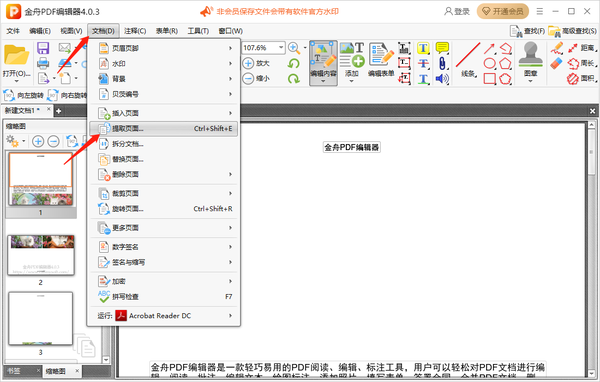Click the 查找(F) search button
This screenshot has height=382, width=600.
pos(527,31)
